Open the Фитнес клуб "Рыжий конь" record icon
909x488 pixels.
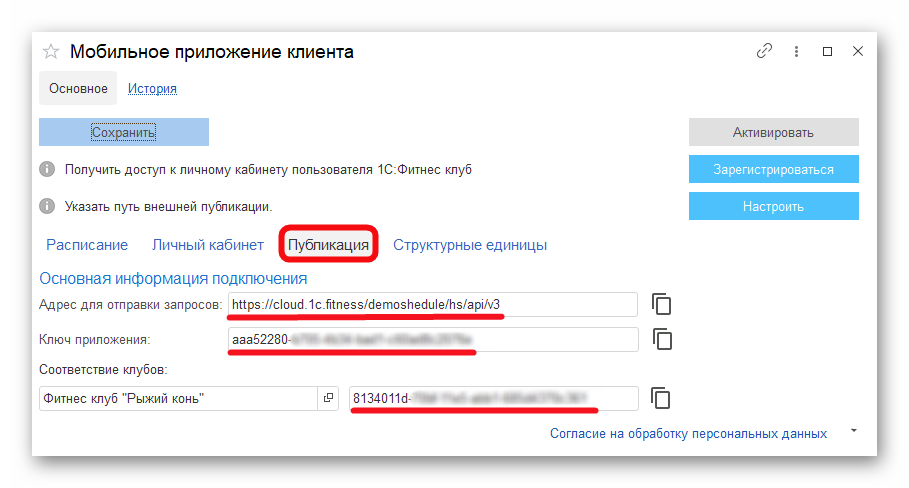click(x=328, y=398)
